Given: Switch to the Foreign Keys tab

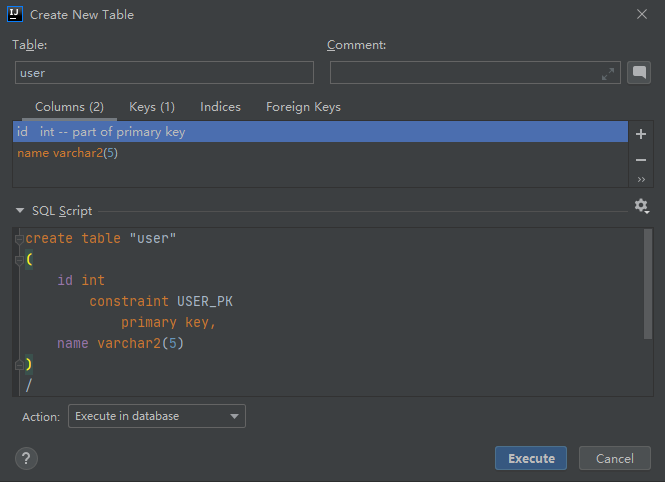Looking at the screenshot, I should click(303, 107).
